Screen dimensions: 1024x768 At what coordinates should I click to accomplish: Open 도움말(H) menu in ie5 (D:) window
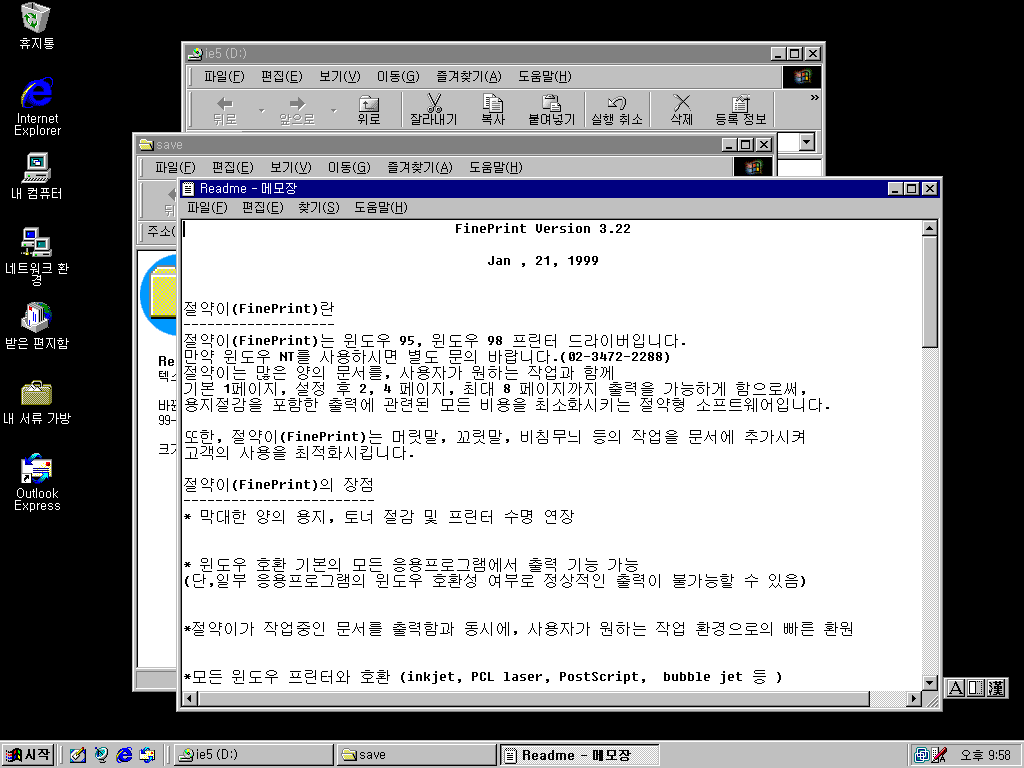point(545,77)
